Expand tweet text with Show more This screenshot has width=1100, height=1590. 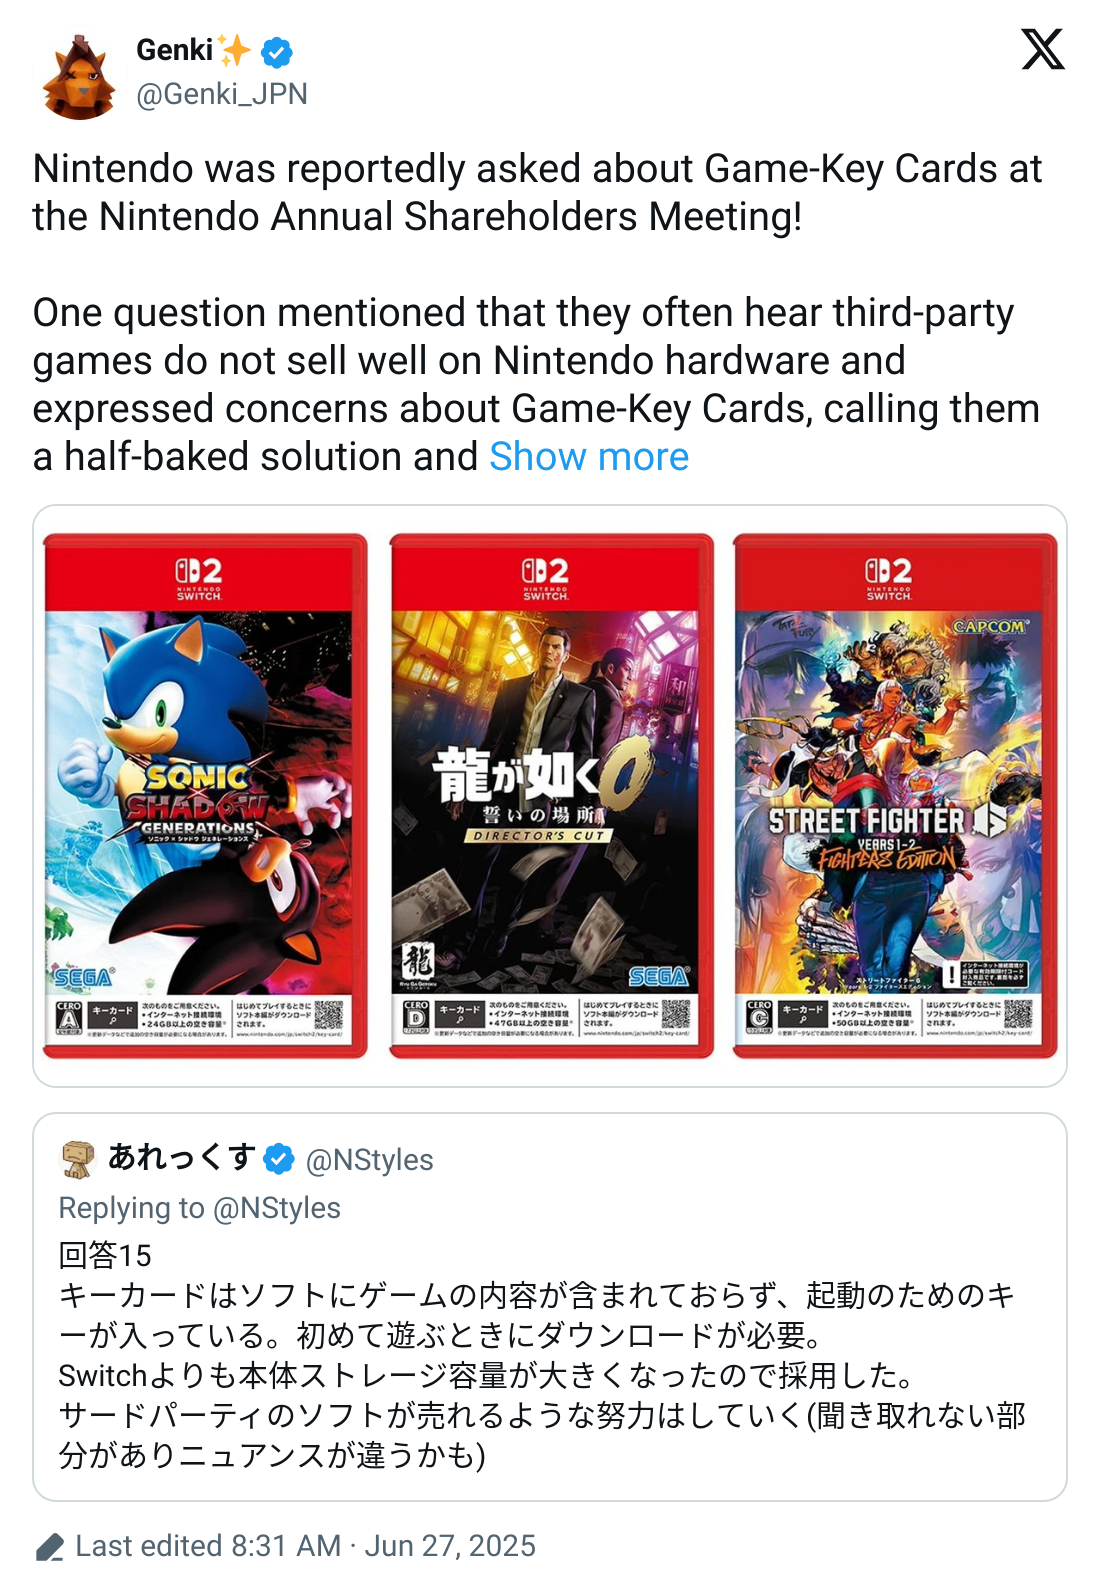589,457
